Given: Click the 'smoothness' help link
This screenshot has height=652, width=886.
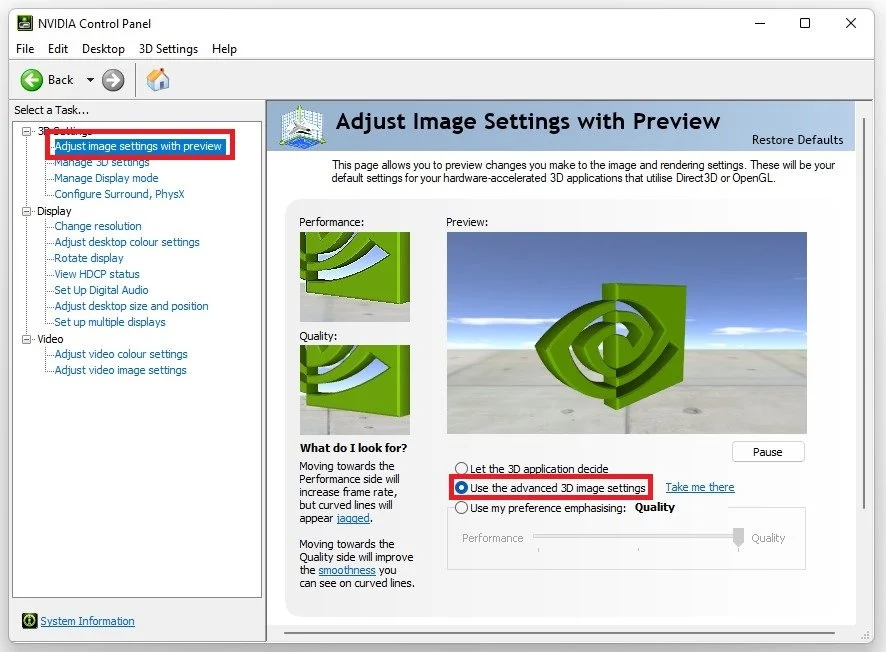Looking at the screenshot, I should [x=347, y=570].
